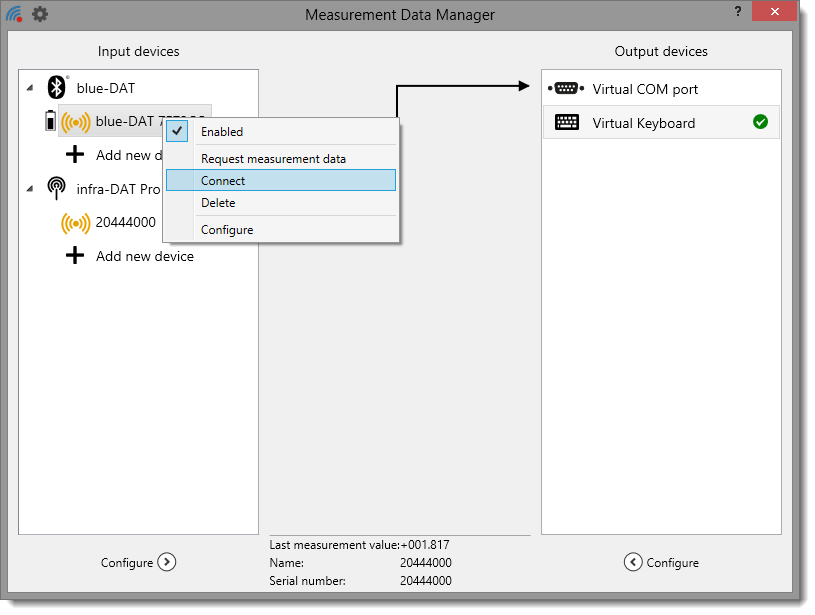Choose Delete in the context menu
815x615 pixels.
coord(218,203)
